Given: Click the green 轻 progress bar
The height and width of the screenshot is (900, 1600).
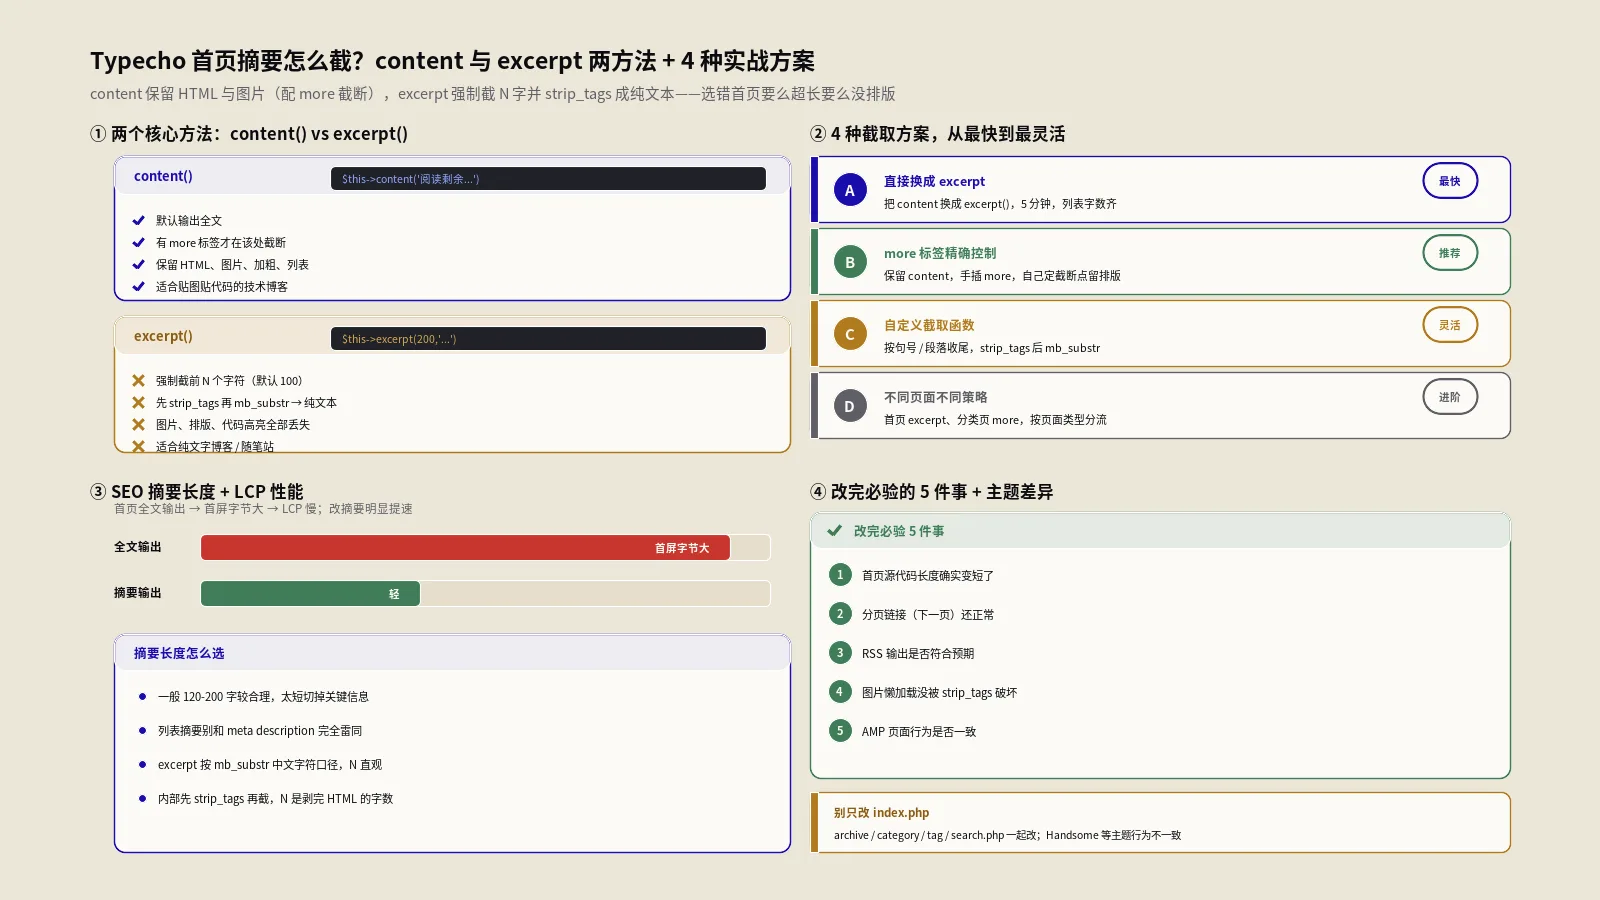Looking at the screenshot, I should click(x=310, y=594).
